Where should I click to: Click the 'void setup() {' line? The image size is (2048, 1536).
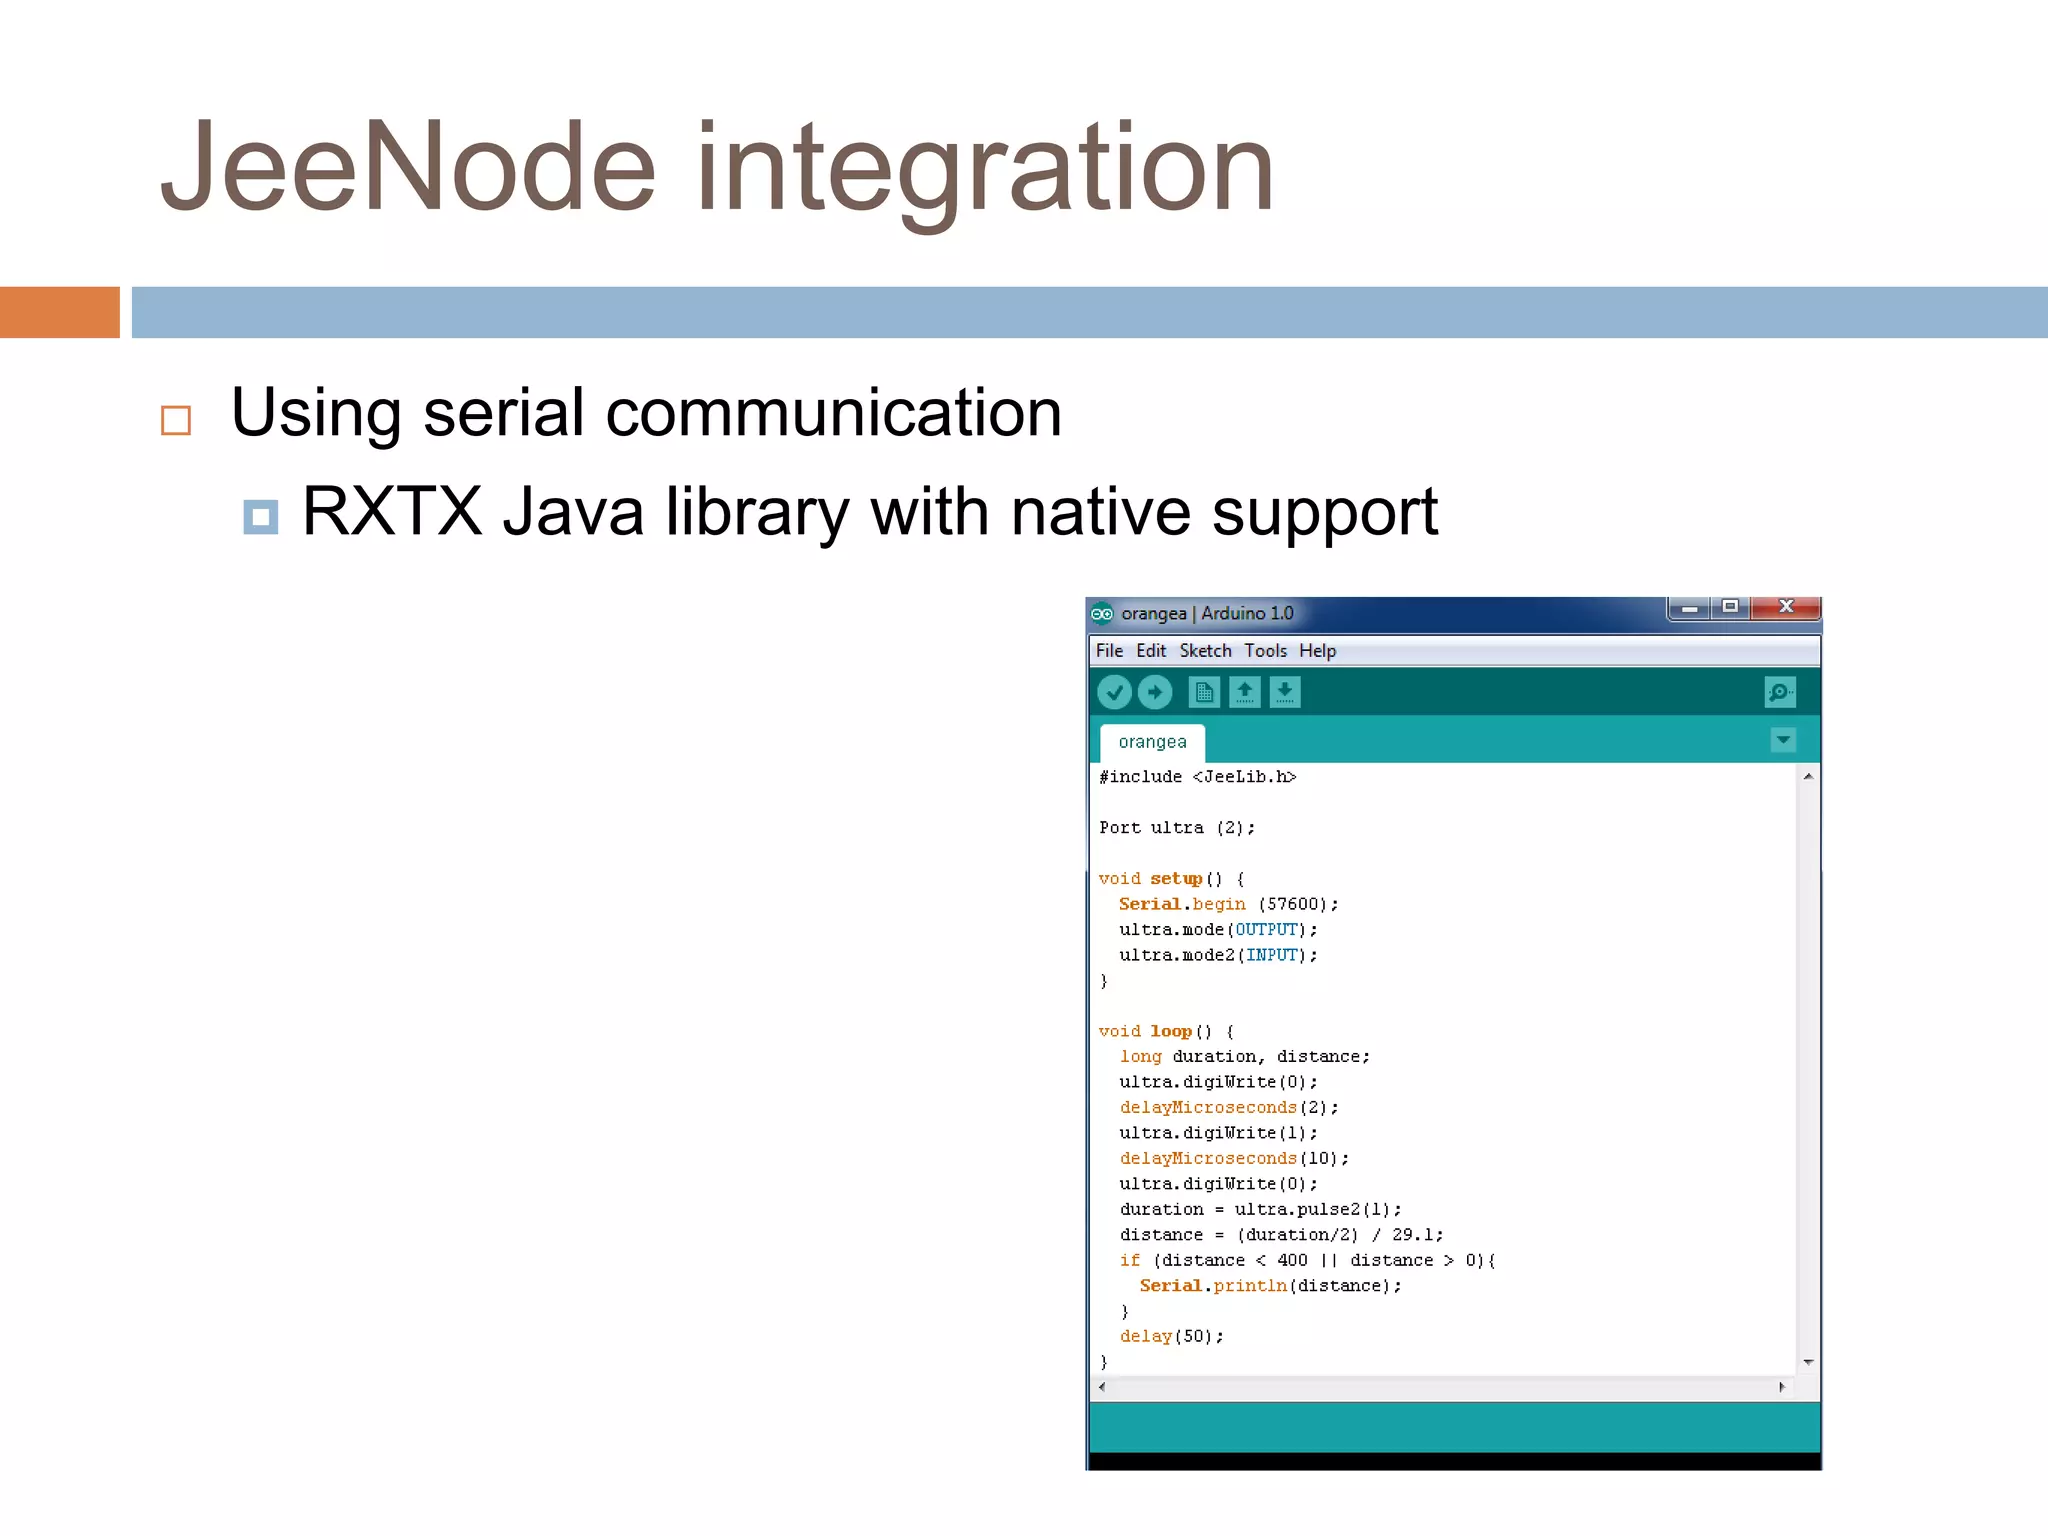pyautogui.click(x=1171, y=879)
